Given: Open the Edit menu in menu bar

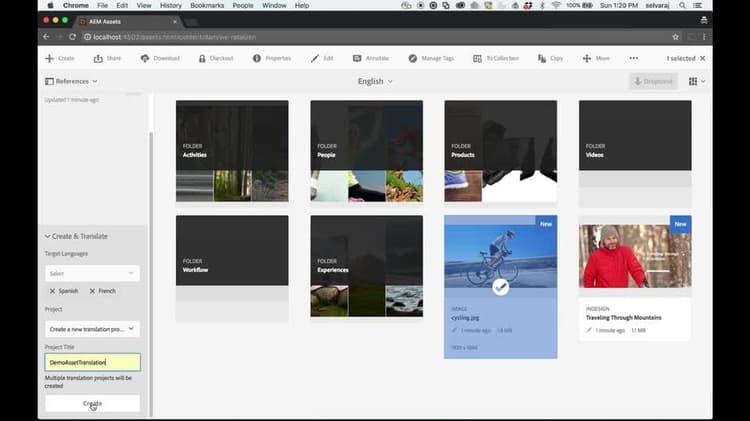Looking at the screenshot, I should (122, 6).
